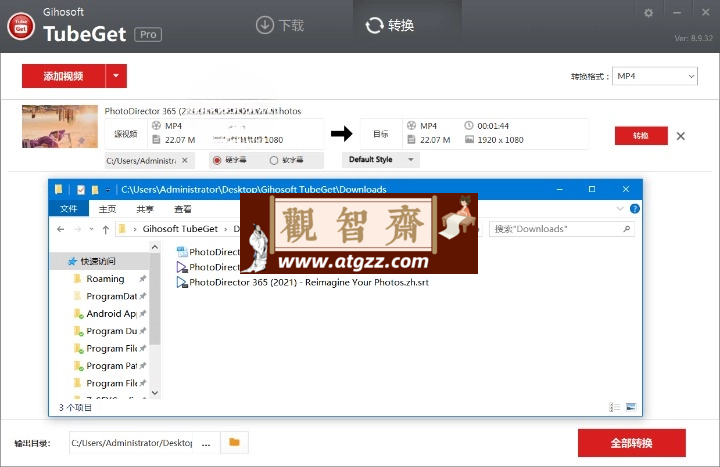720x467 pixels.
Task: Open the TubeGet settings gear
Action: pyautogui.click(x=648, y=13)
